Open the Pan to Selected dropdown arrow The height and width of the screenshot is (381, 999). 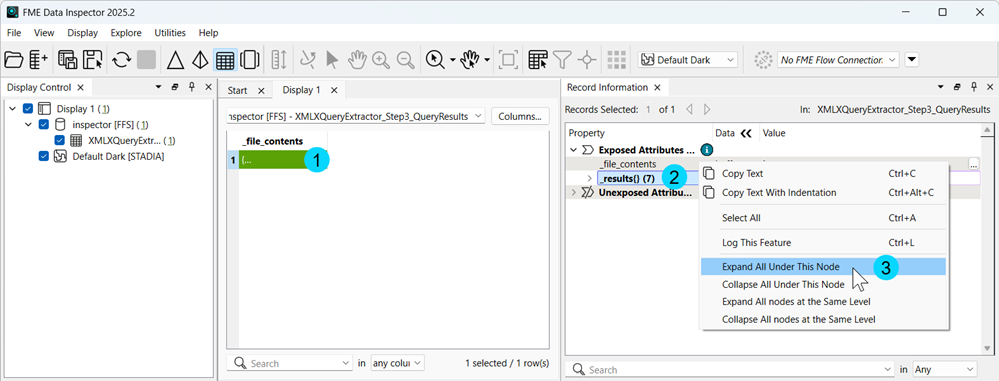pos(487,60)
